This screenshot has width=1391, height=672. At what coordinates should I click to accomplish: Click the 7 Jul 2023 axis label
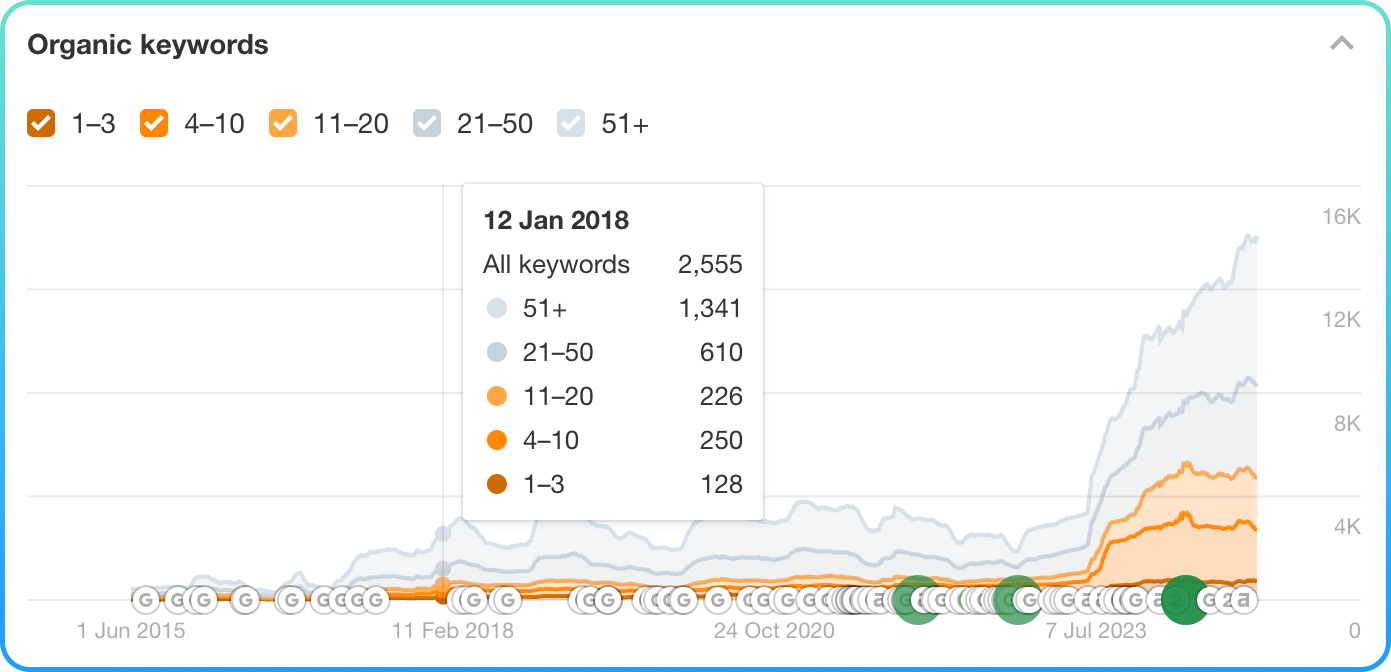click(x=1096, y=631)
